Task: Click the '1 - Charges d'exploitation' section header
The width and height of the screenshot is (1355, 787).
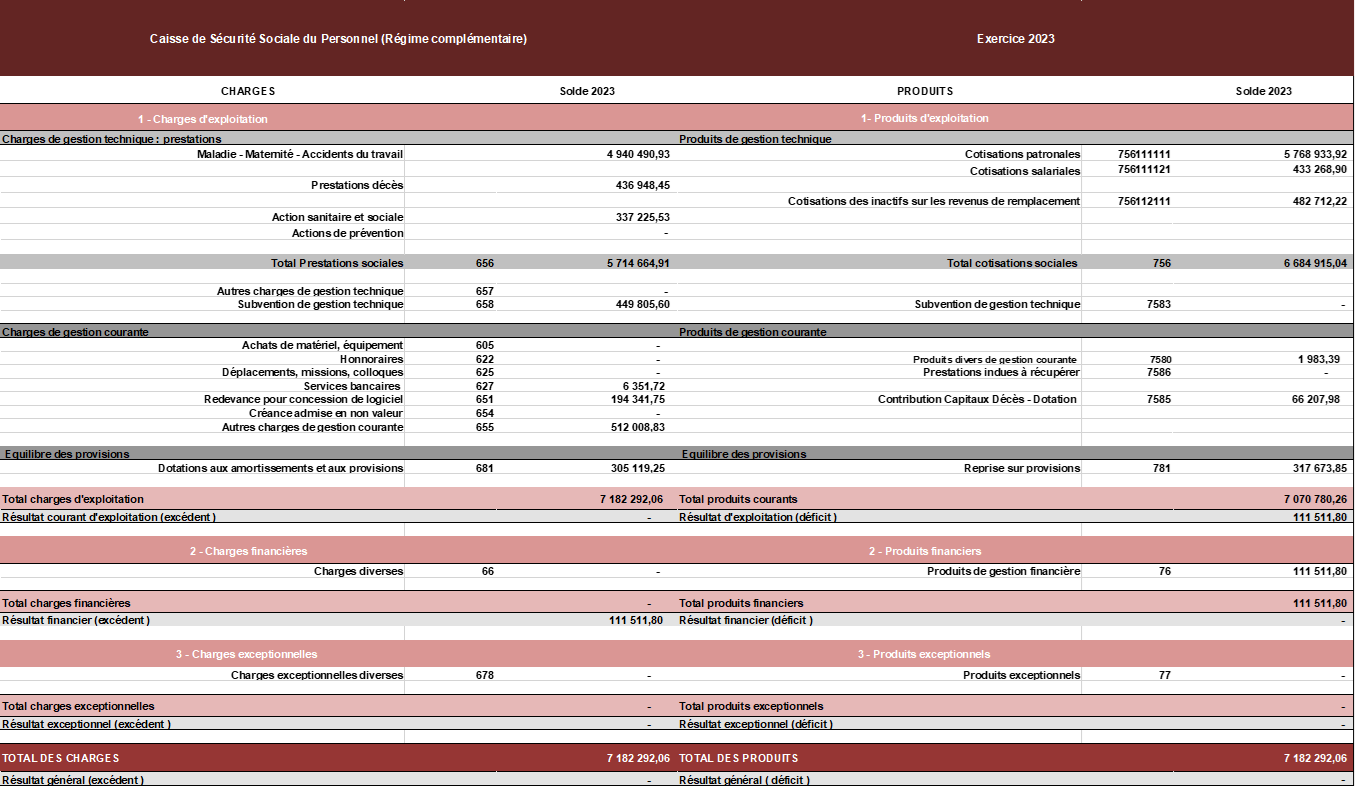Action: (x=203, y=119)
